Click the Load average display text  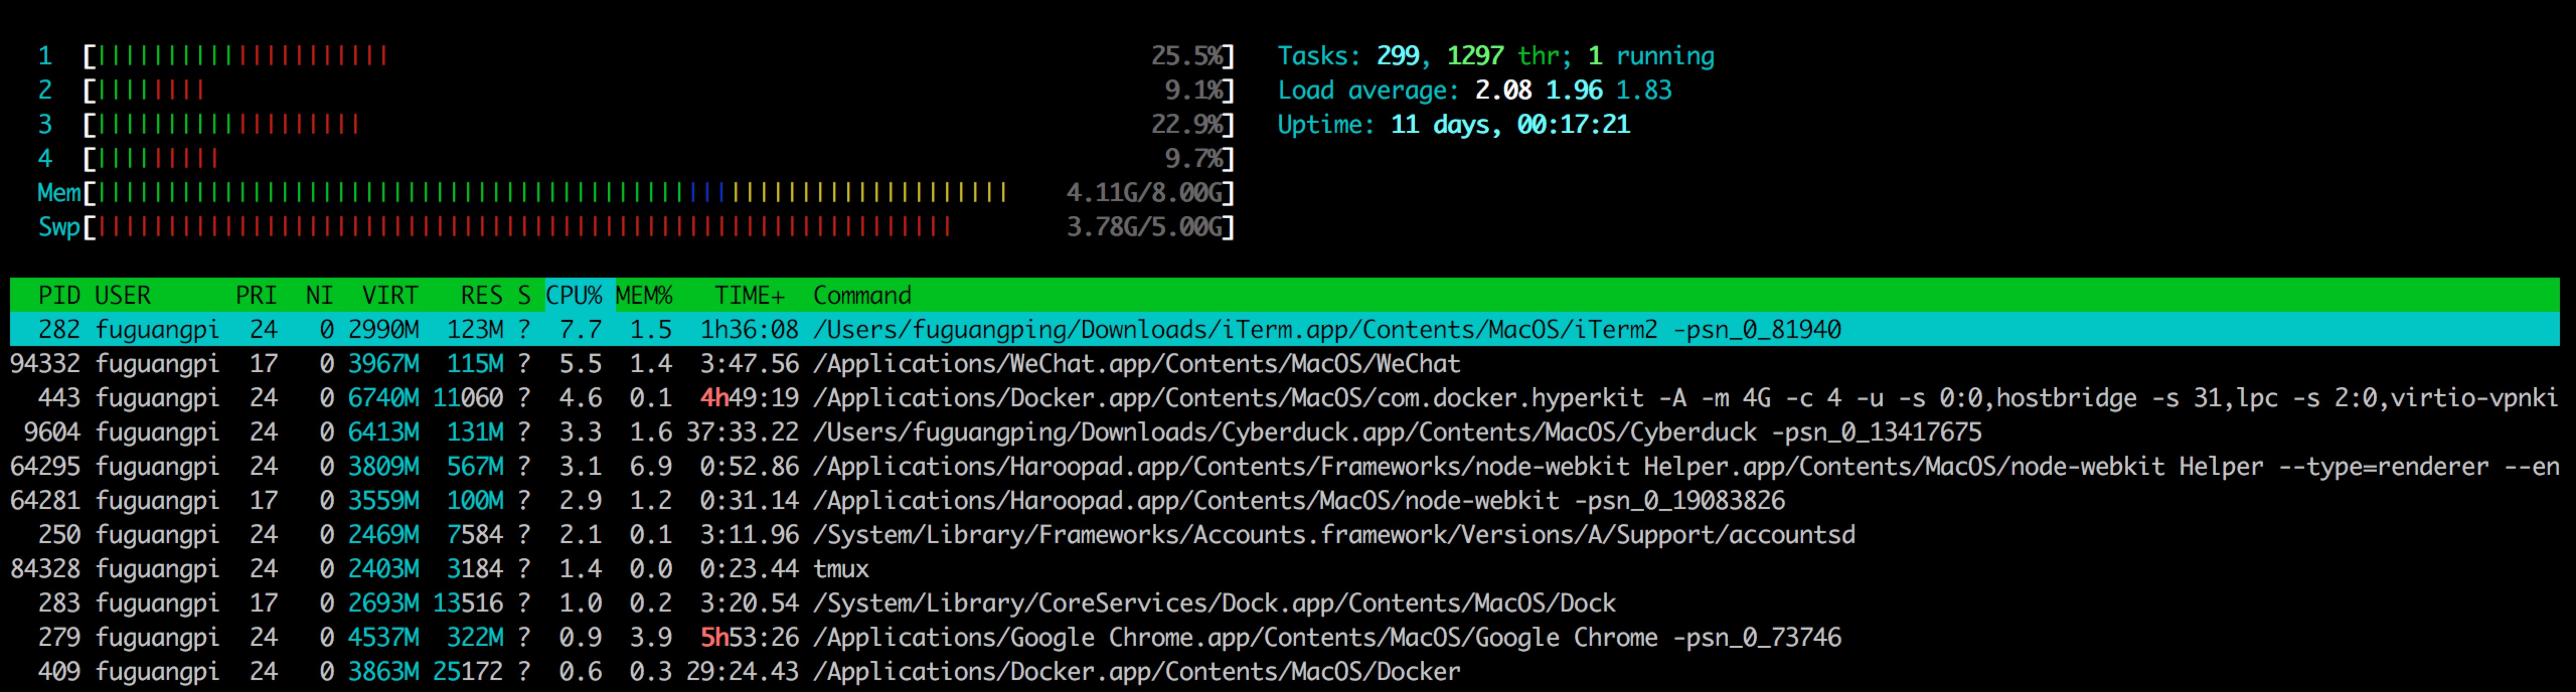(1470, 90)
